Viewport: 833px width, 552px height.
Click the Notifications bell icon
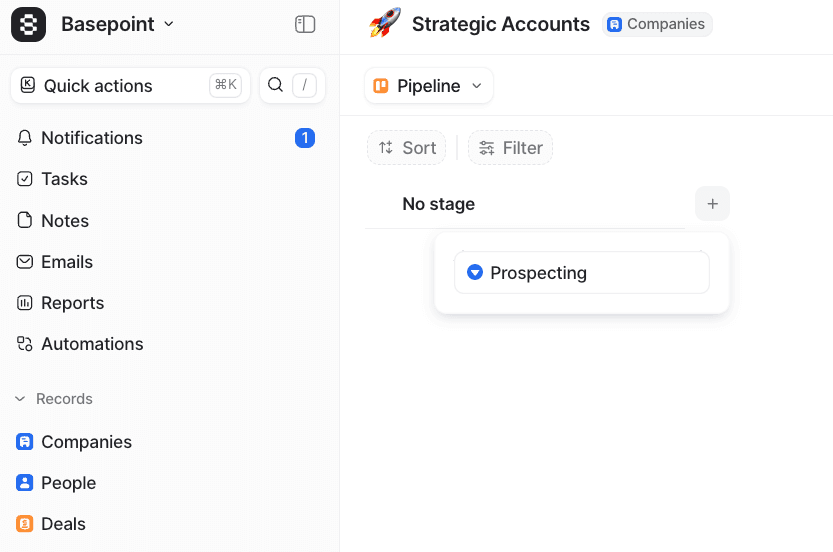coord(25,138)
